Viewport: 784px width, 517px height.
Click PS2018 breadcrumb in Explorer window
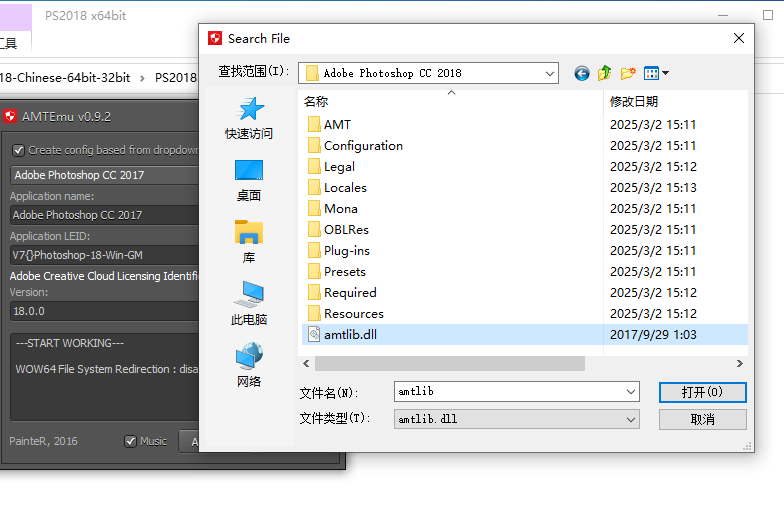pos(176,78)
